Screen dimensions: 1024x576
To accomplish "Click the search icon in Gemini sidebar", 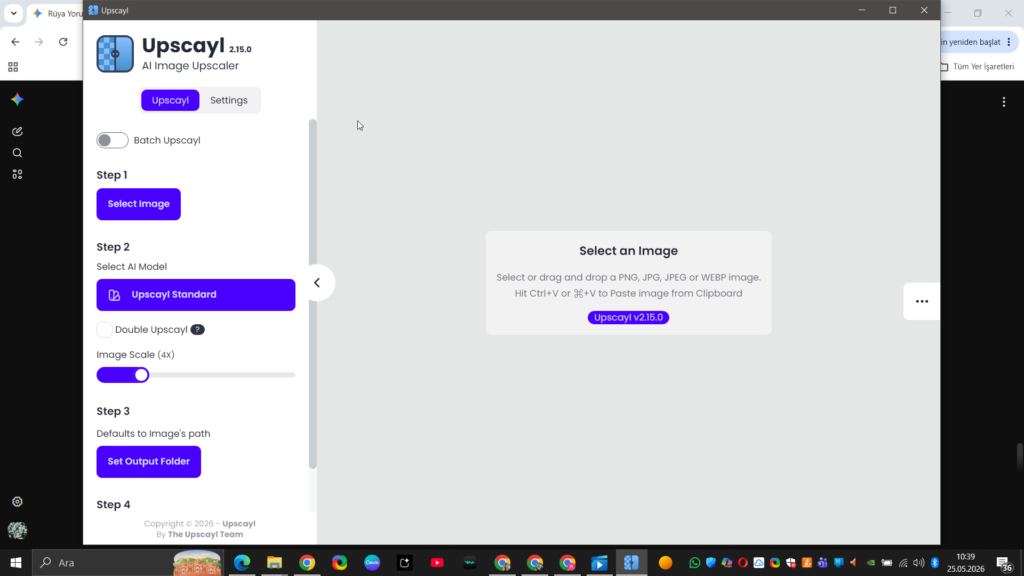I will point(18,153).
